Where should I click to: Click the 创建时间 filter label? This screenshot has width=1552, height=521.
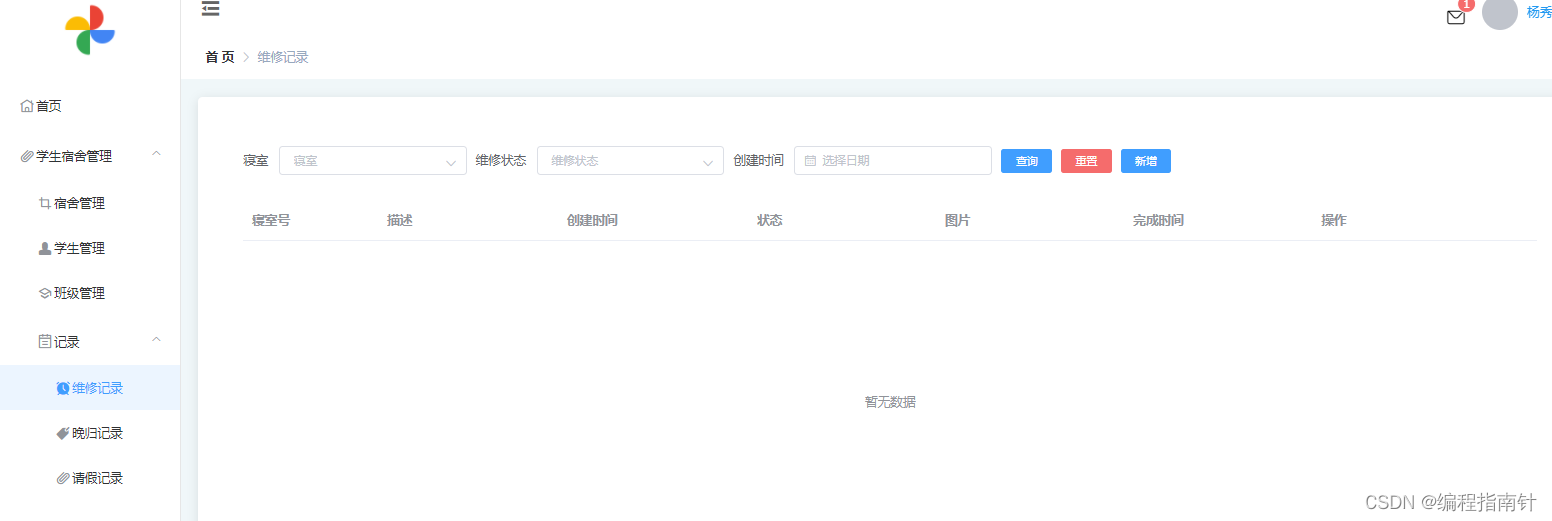click(x=758, y=160)
